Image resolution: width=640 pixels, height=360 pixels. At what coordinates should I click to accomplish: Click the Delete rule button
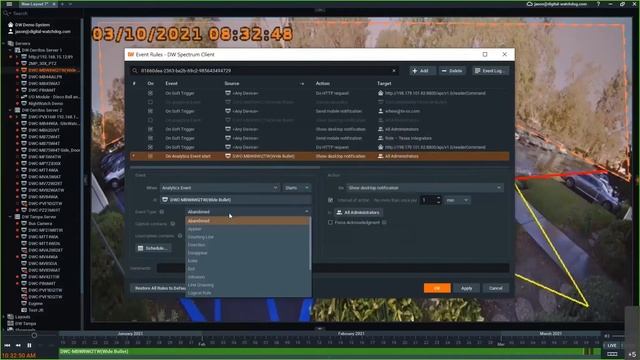(x=452, y=71)
